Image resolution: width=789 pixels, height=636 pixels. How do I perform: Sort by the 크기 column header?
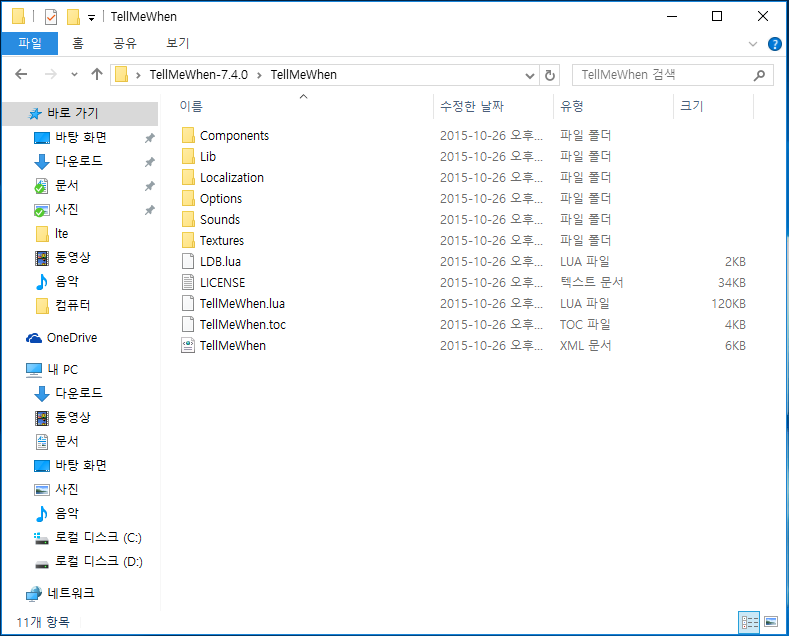tap(691, 106)
